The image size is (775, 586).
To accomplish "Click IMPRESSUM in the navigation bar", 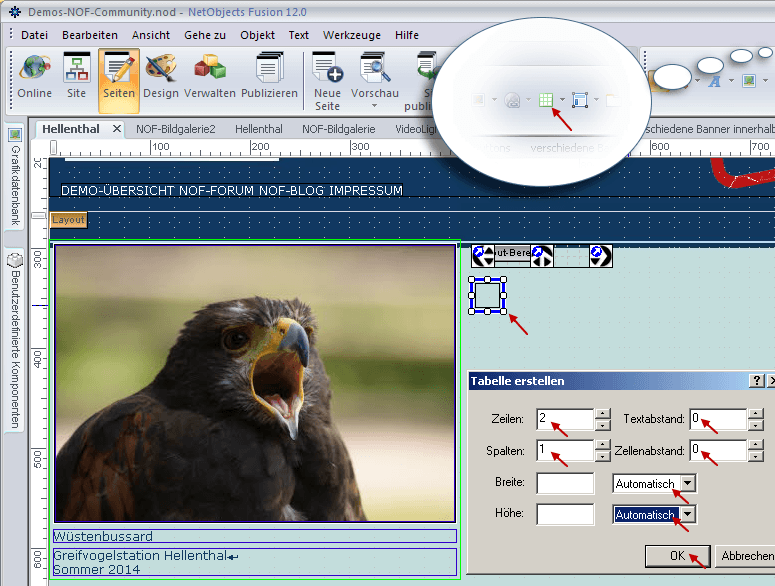I will click(366, 191).
